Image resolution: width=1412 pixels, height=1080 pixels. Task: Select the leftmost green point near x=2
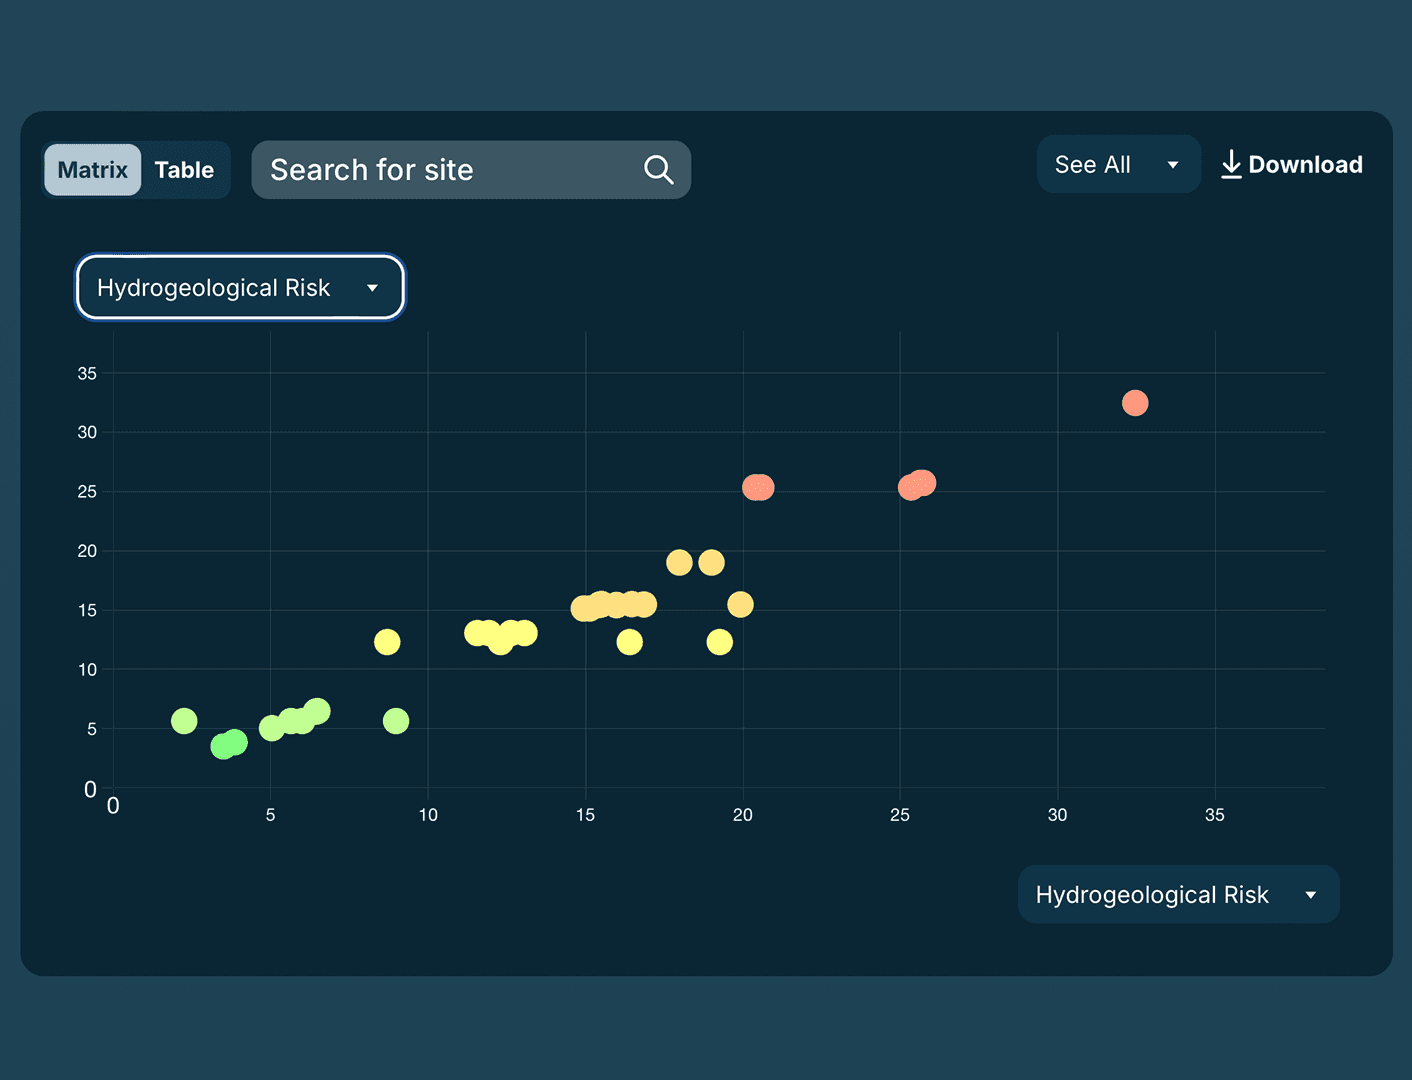pyautogui.click(x=184, y=721)
